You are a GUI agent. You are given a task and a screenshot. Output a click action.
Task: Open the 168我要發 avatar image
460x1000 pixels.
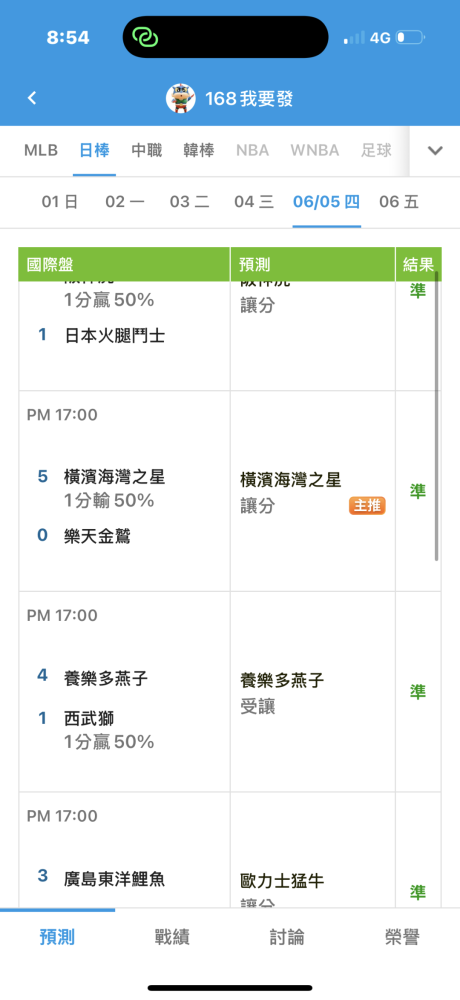tap(181, 98)
